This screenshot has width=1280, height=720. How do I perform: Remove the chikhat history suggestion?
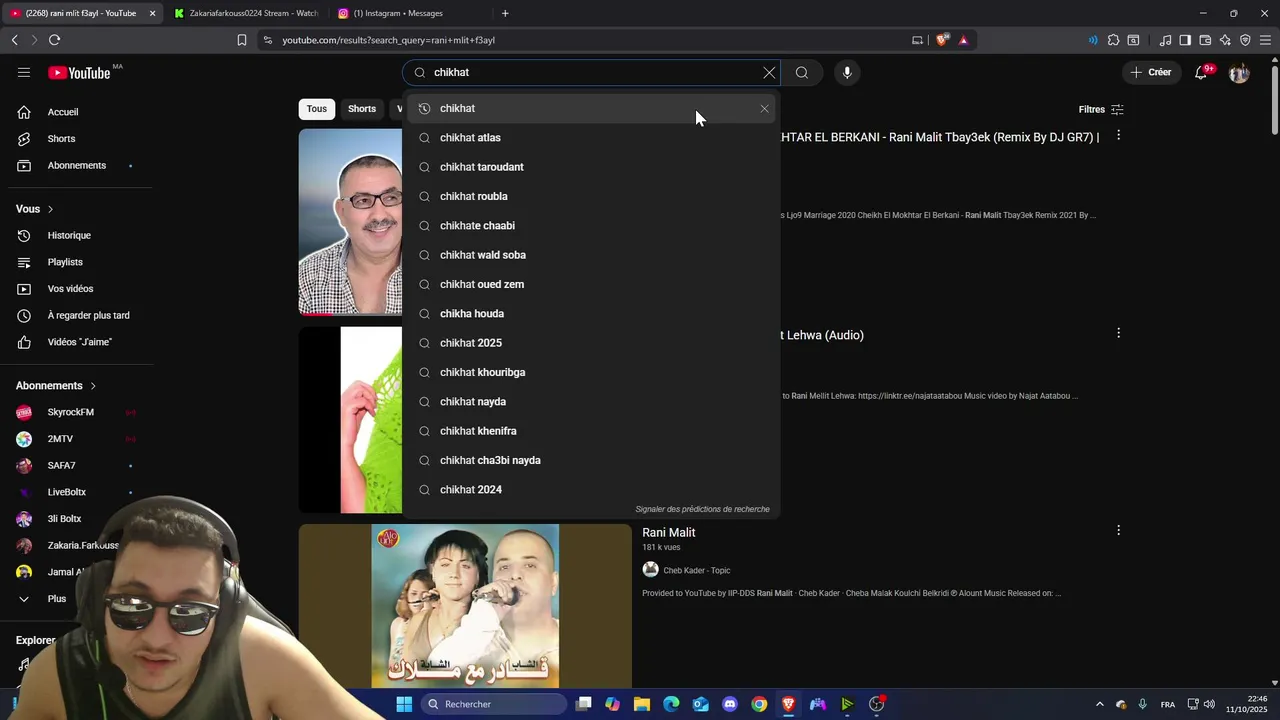[765, 108]
